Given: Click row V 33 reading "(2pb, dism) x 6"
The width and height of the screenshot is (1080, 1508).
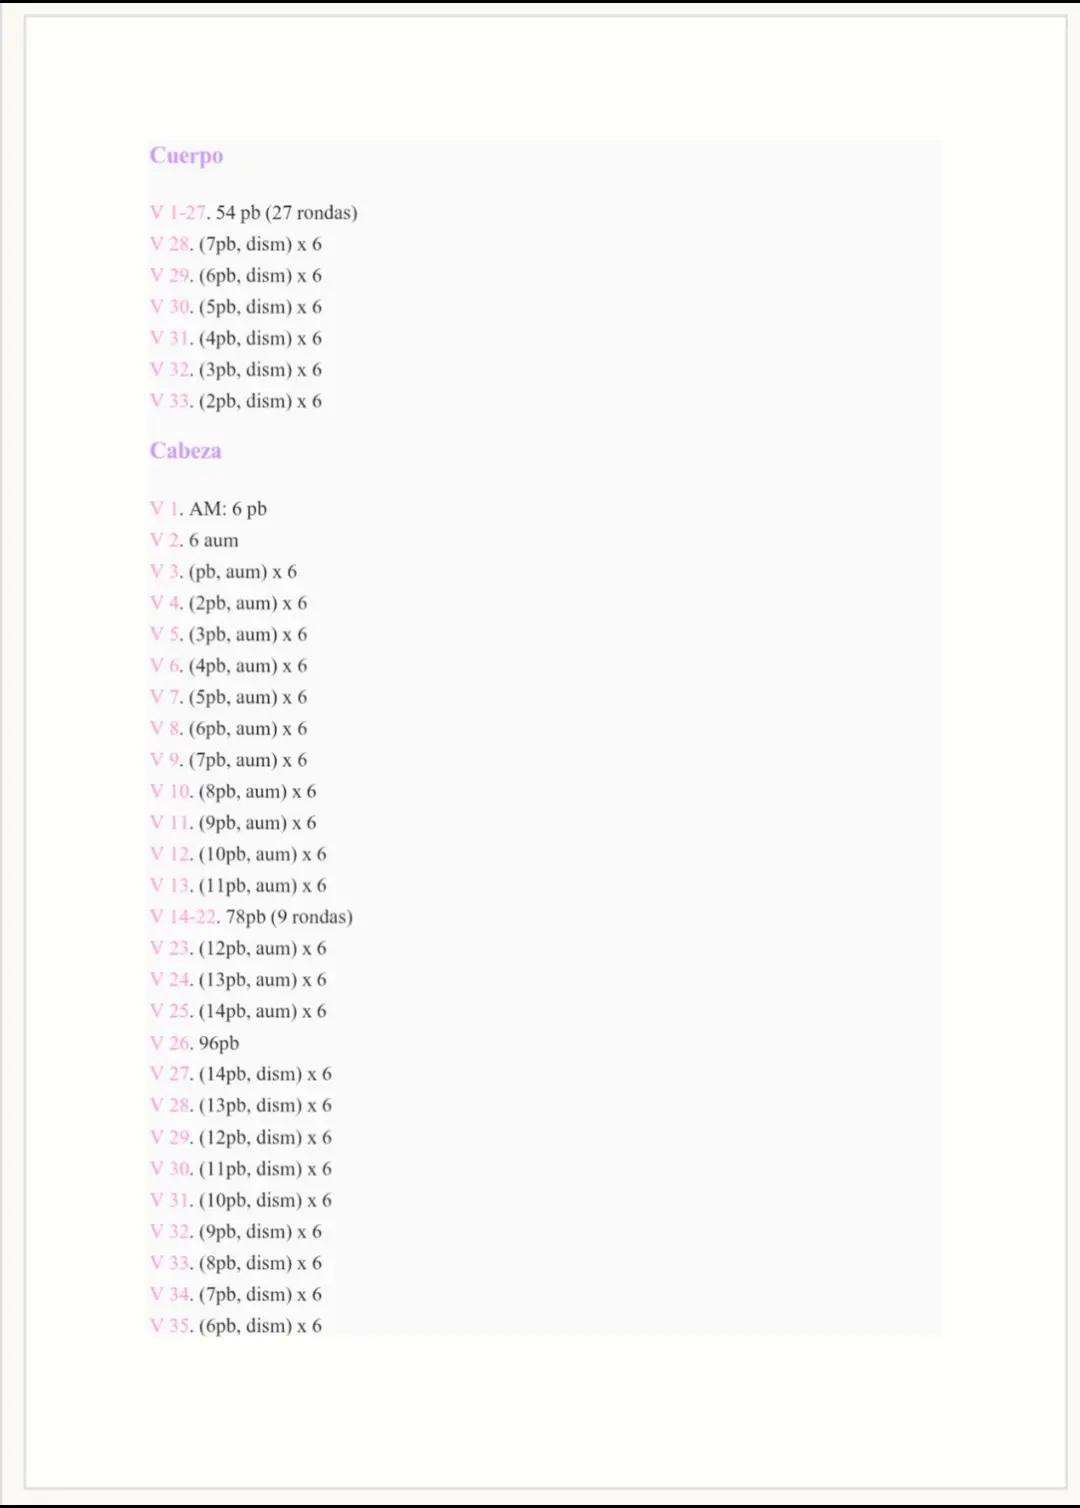Looking at the screenshot, I should click(x=260, y=401).
